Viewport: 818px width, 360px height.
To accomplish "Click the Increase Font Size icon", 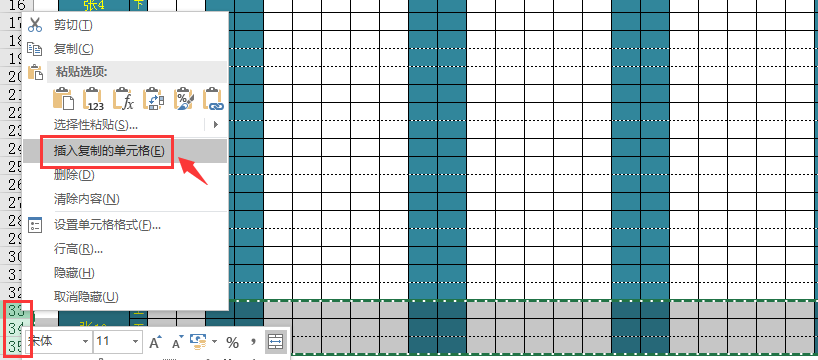I will point(155,342).
